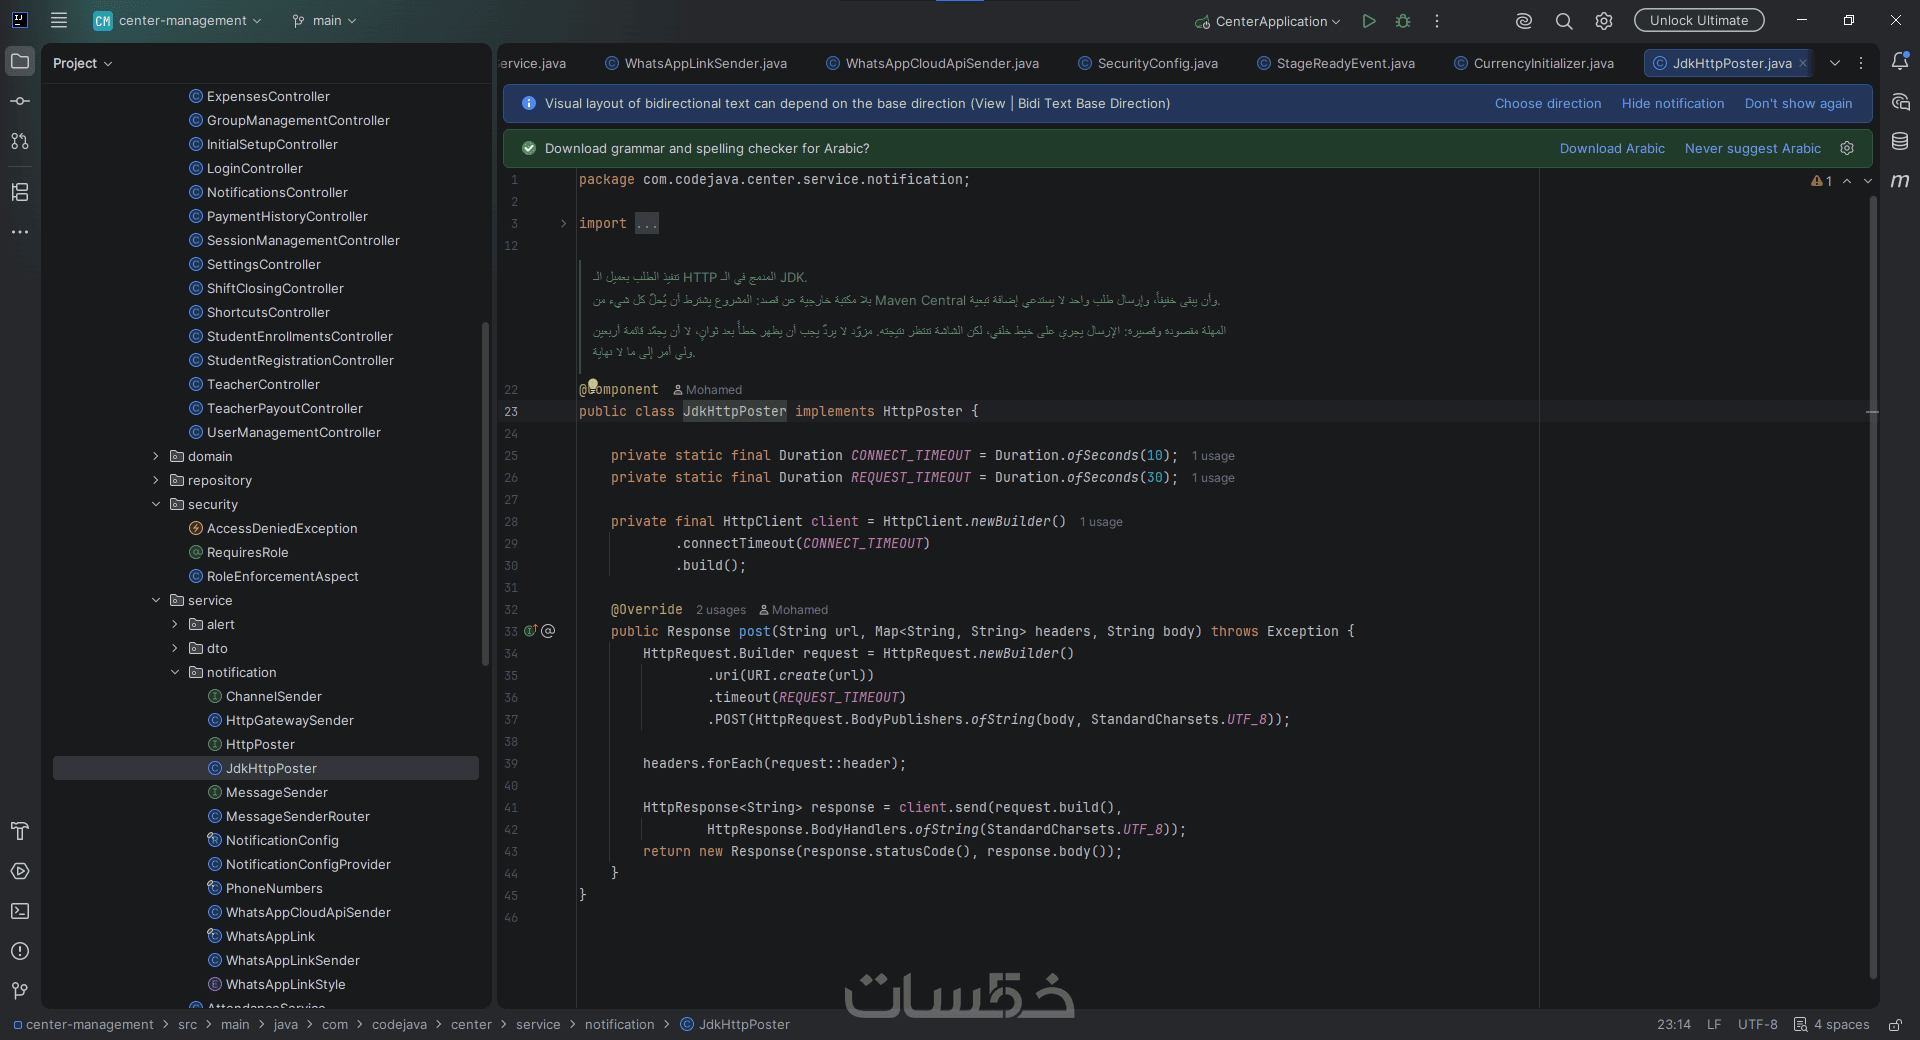Expand the repository package
The width and height of the screenshot is (1920, 1040).
pos(156,480)
